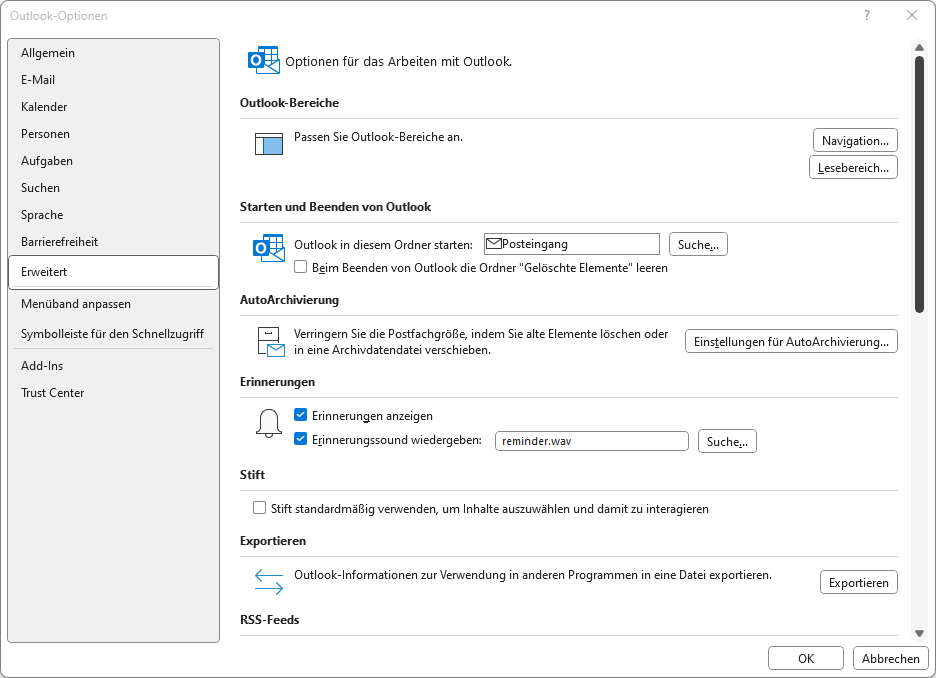The height and width of the screenshot is (678, 936).
Task: Toggle Erinnerungssound wiedergeben checkbox
Action: (301, 439)
